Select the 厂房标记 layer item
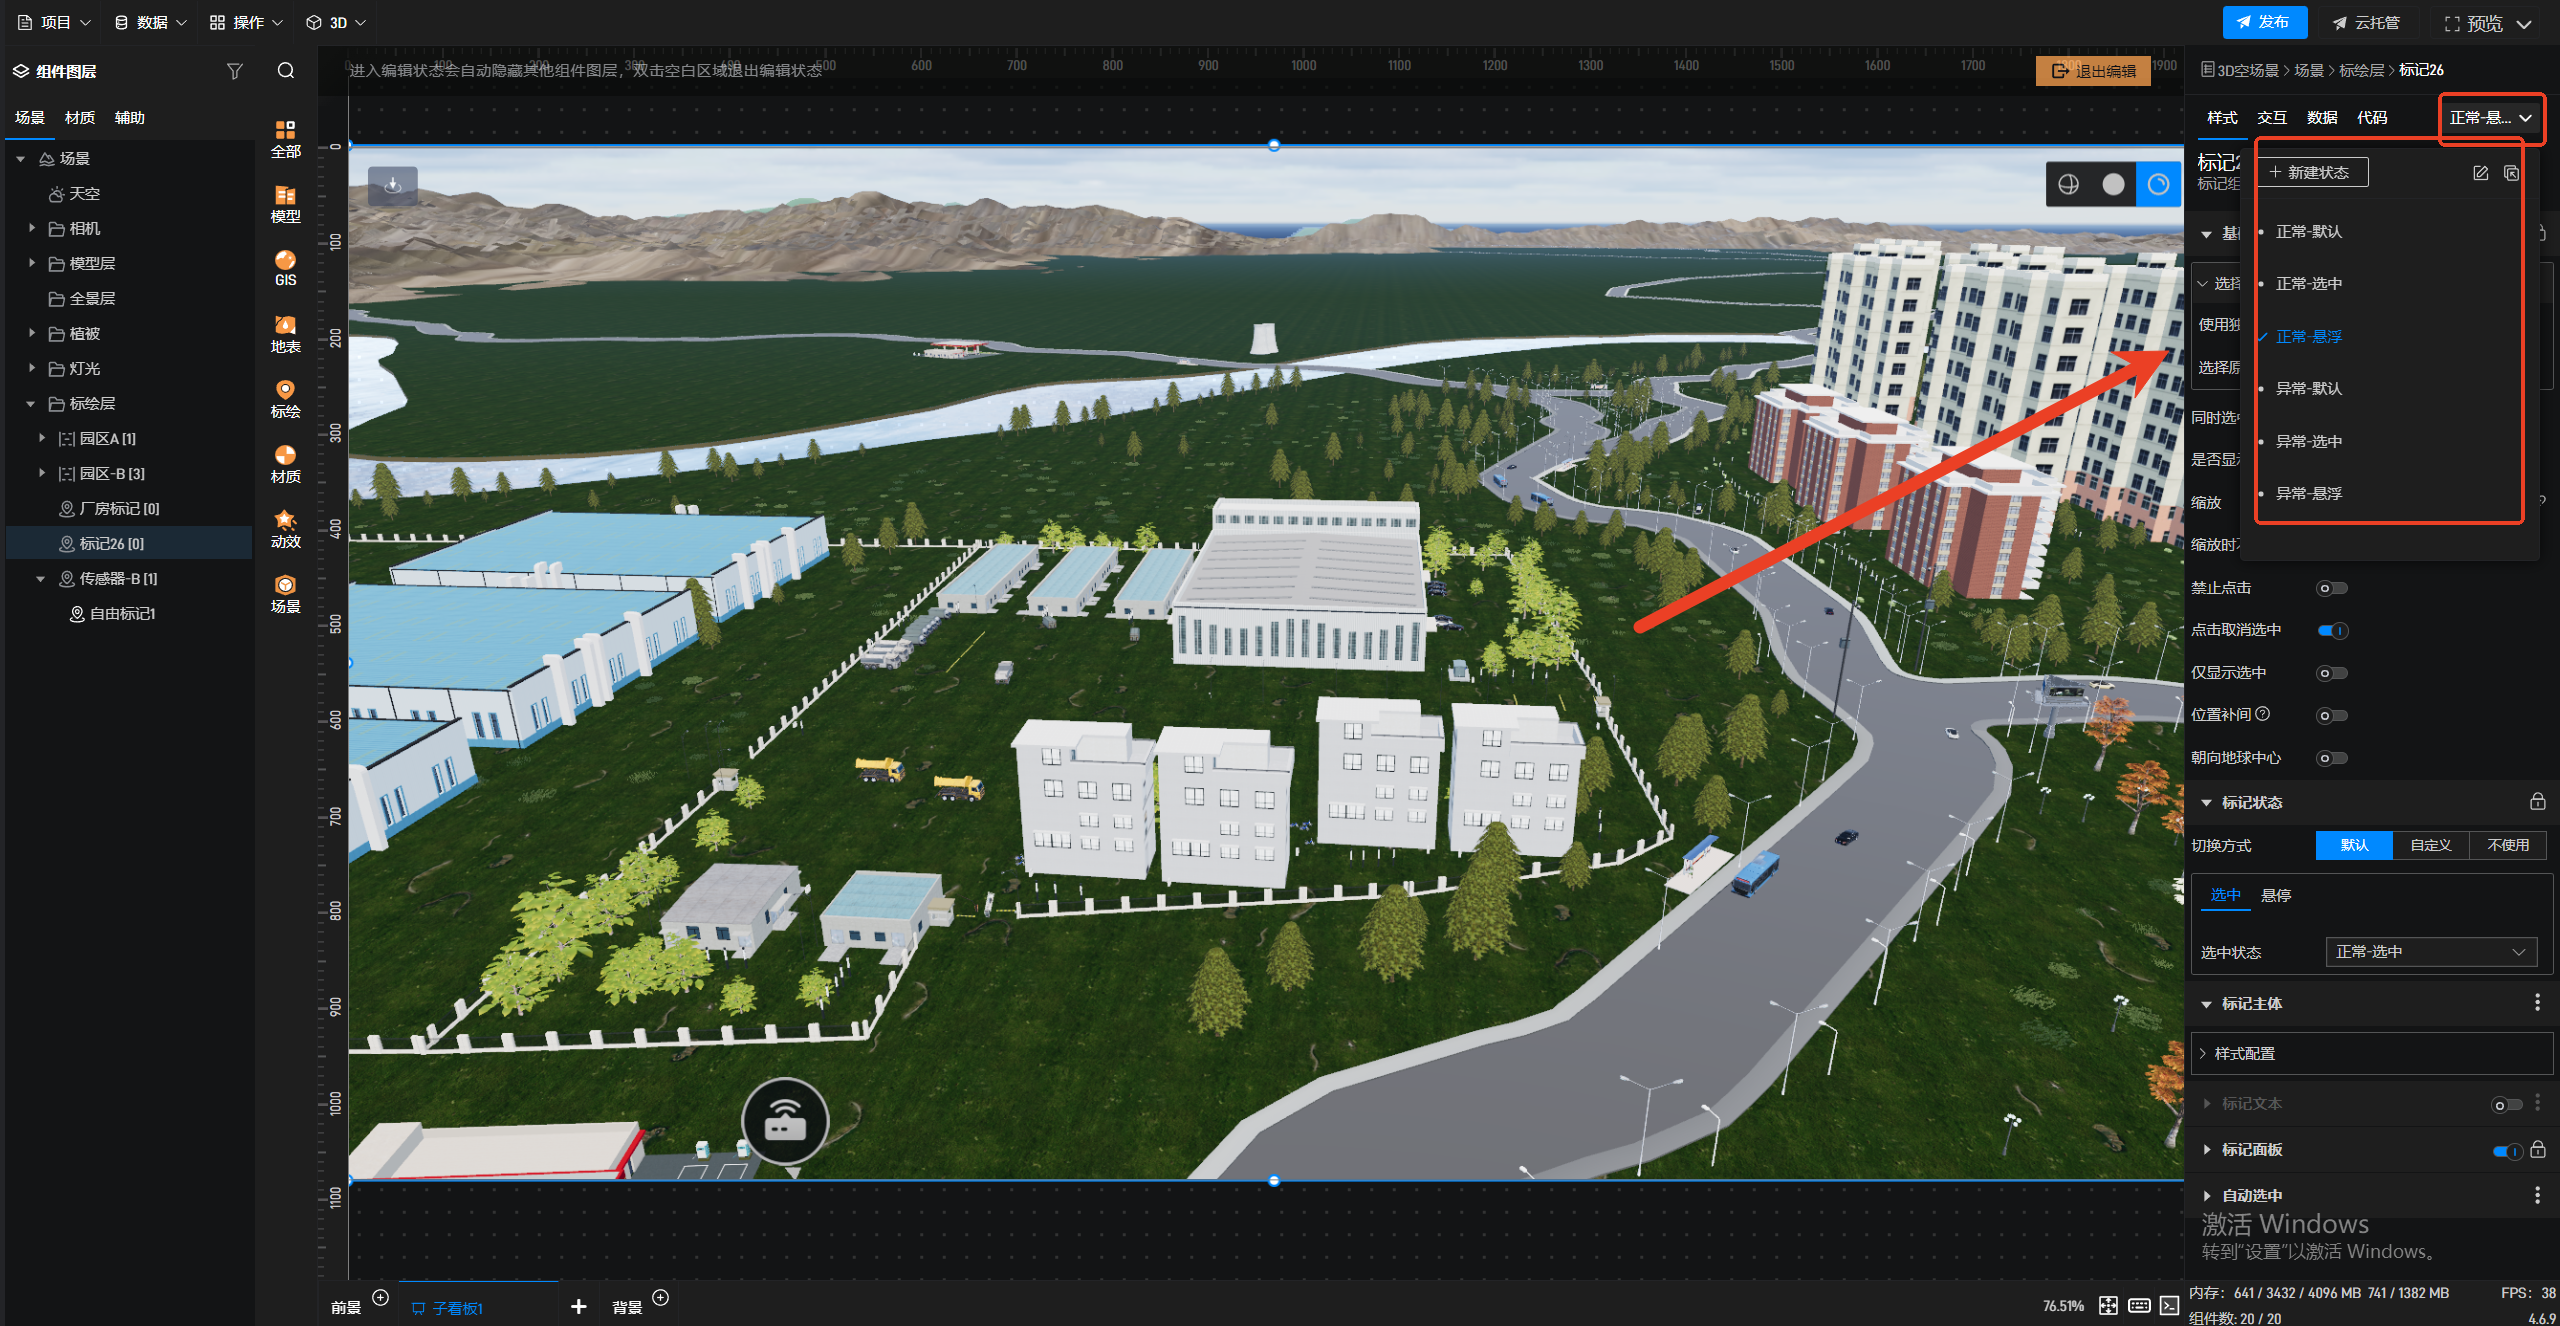 point(118,509)
